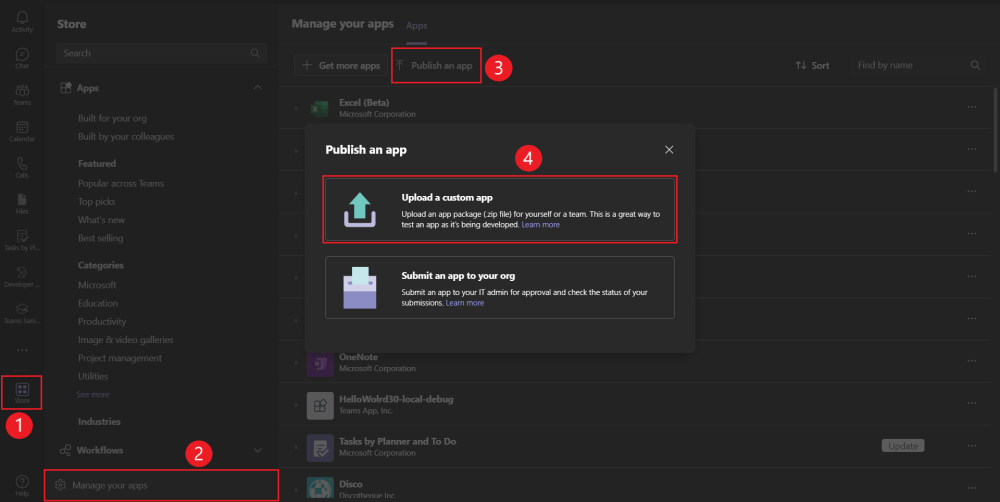The image size is (1000, 502).
Task: Open the Help icon in sidebar
Action: [x=22, y=485]
